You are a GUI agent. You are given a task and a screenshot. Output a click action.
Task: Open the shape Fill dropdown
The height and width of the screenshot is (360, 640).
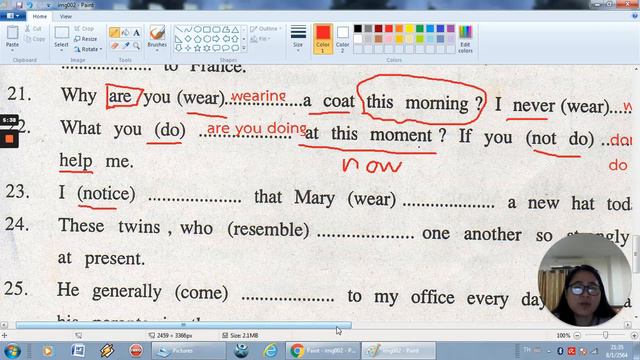click(x=260, y=39)
